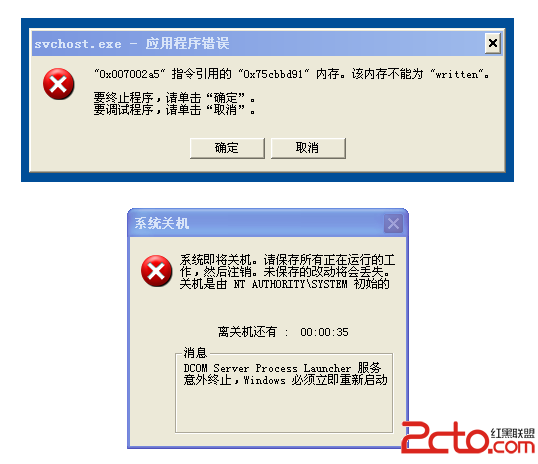Image resolution: width=538 pixels, height=464 pixels.
Task: Click the svchost.exe 应用程序错误 title bar
Action: 257,44
